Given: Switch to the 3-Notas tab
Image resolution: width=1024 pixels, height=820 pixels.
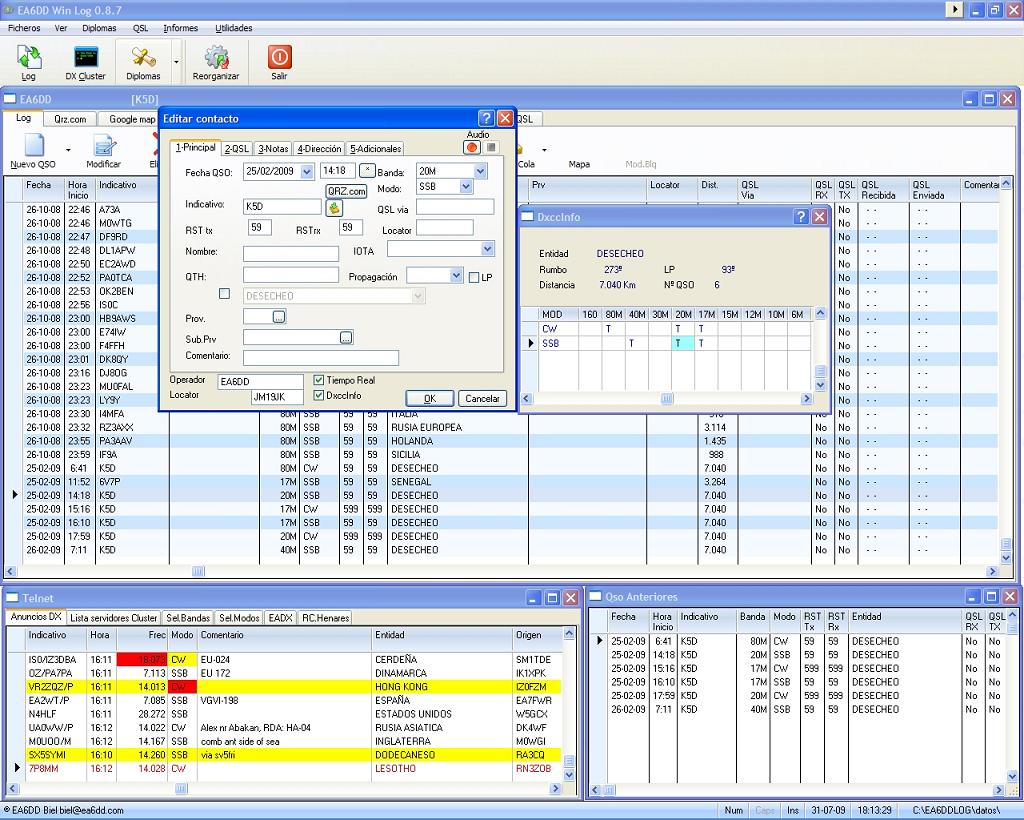Looking at the screenshot, I should [x=273, y=149].
